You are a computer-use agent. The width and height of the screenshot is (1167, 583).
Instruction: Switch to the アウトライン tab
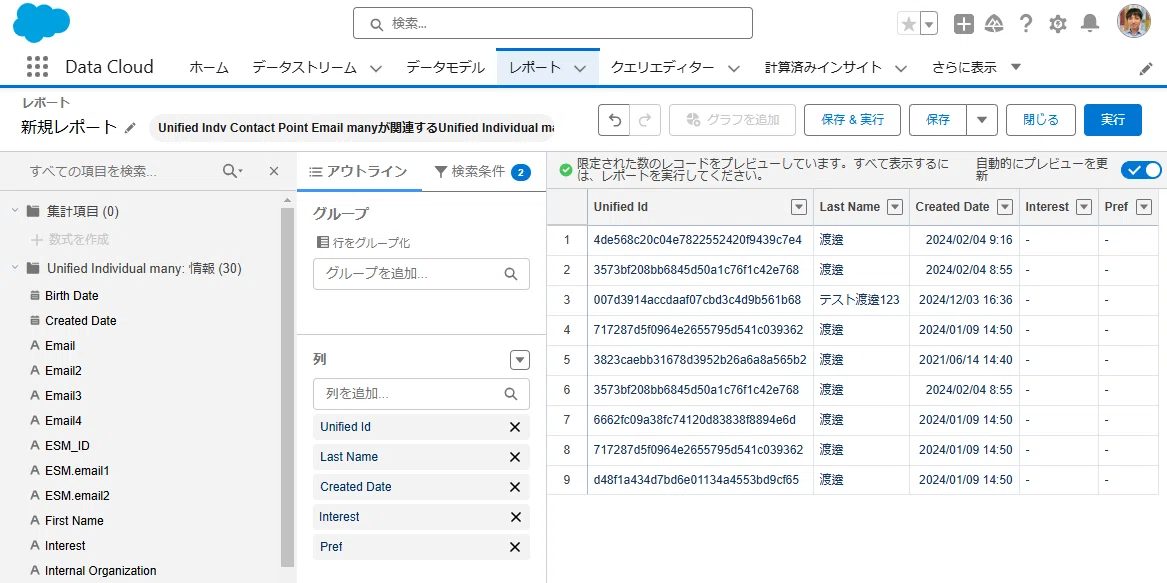click(359, 172)
